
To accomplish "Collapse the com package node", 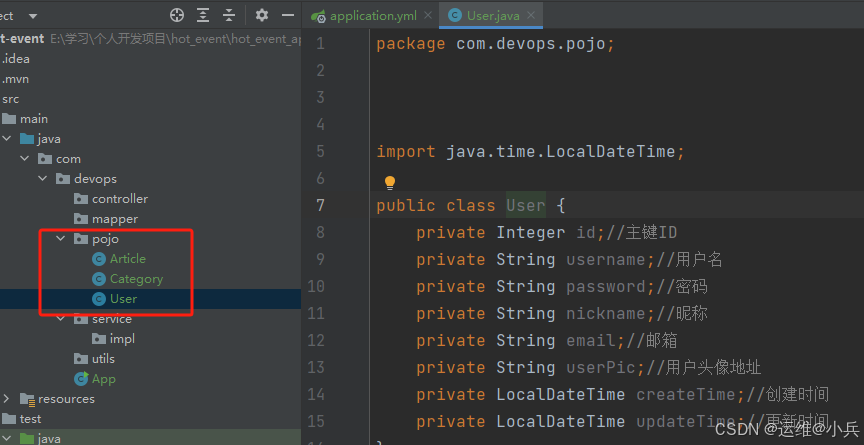I will [25, 159].
